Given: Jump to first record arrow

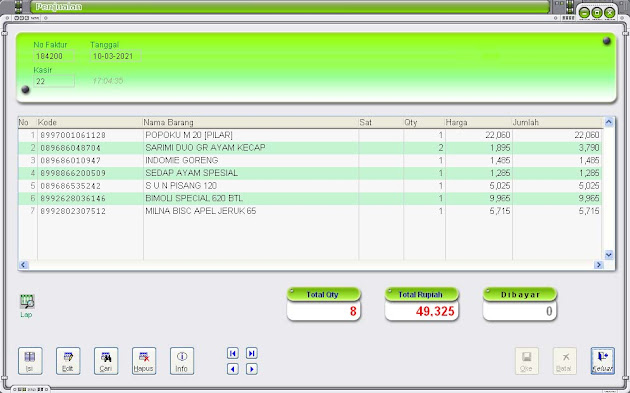Looking at the screenshot, I should (233, 353).
